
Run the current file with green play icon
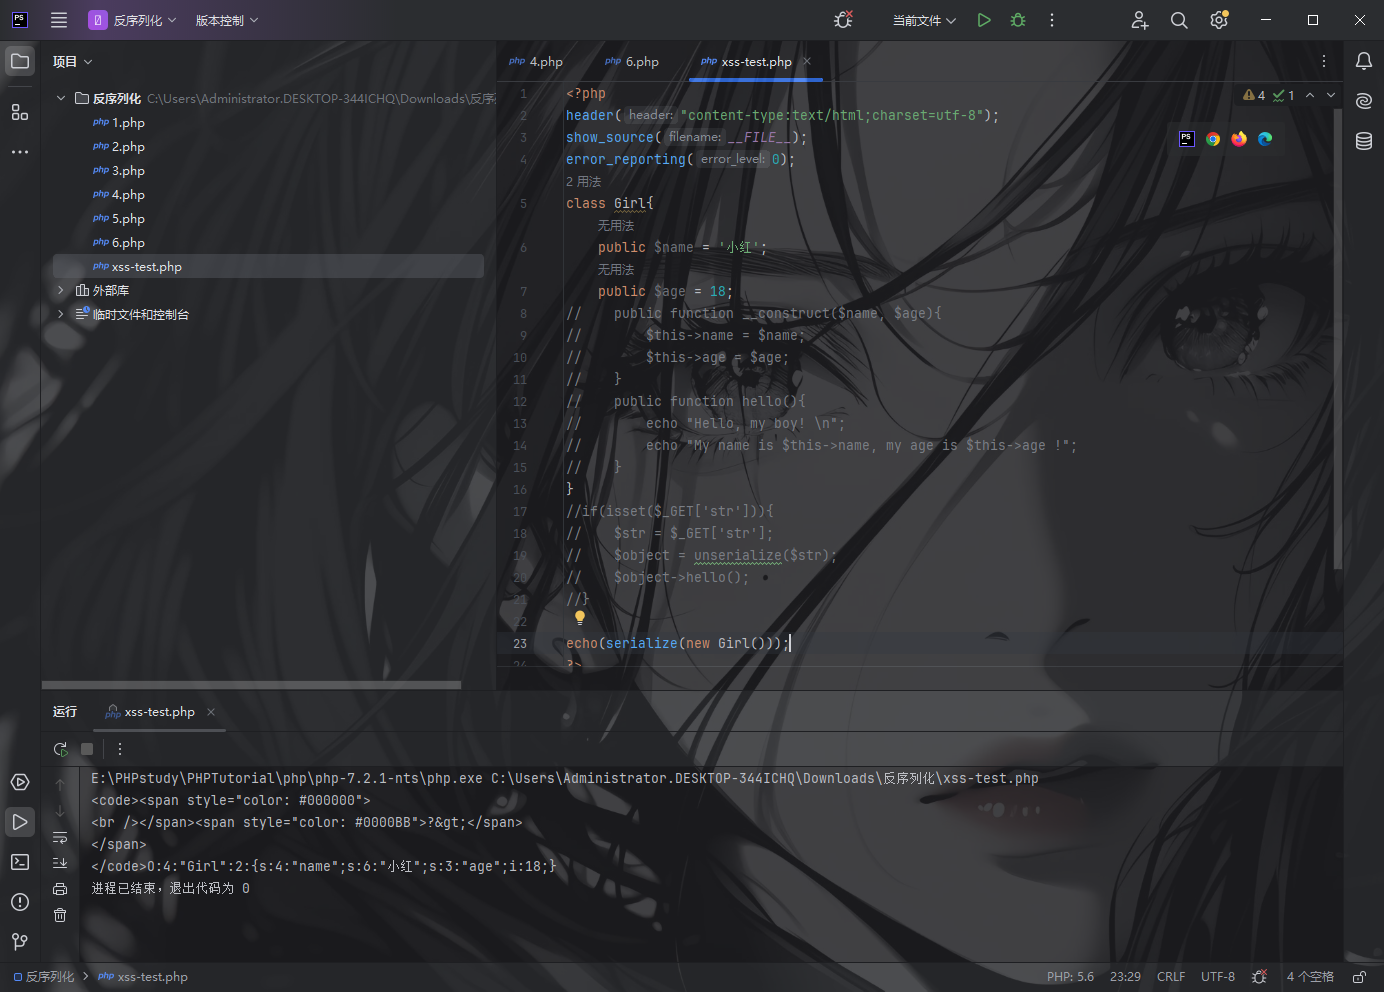[x=984, y=20]
